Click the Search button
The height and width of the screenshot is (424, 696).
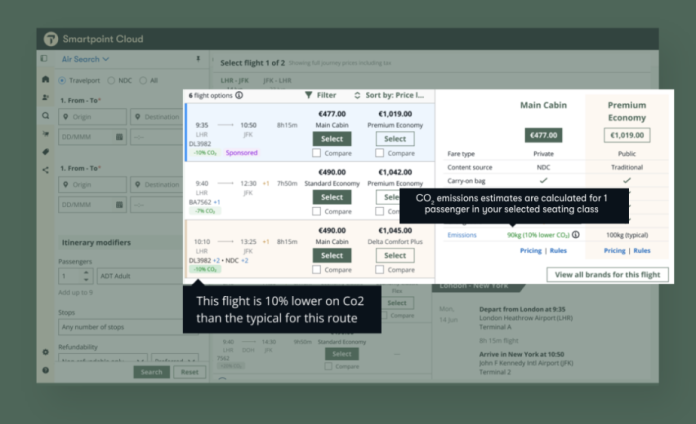click(152, 372)
